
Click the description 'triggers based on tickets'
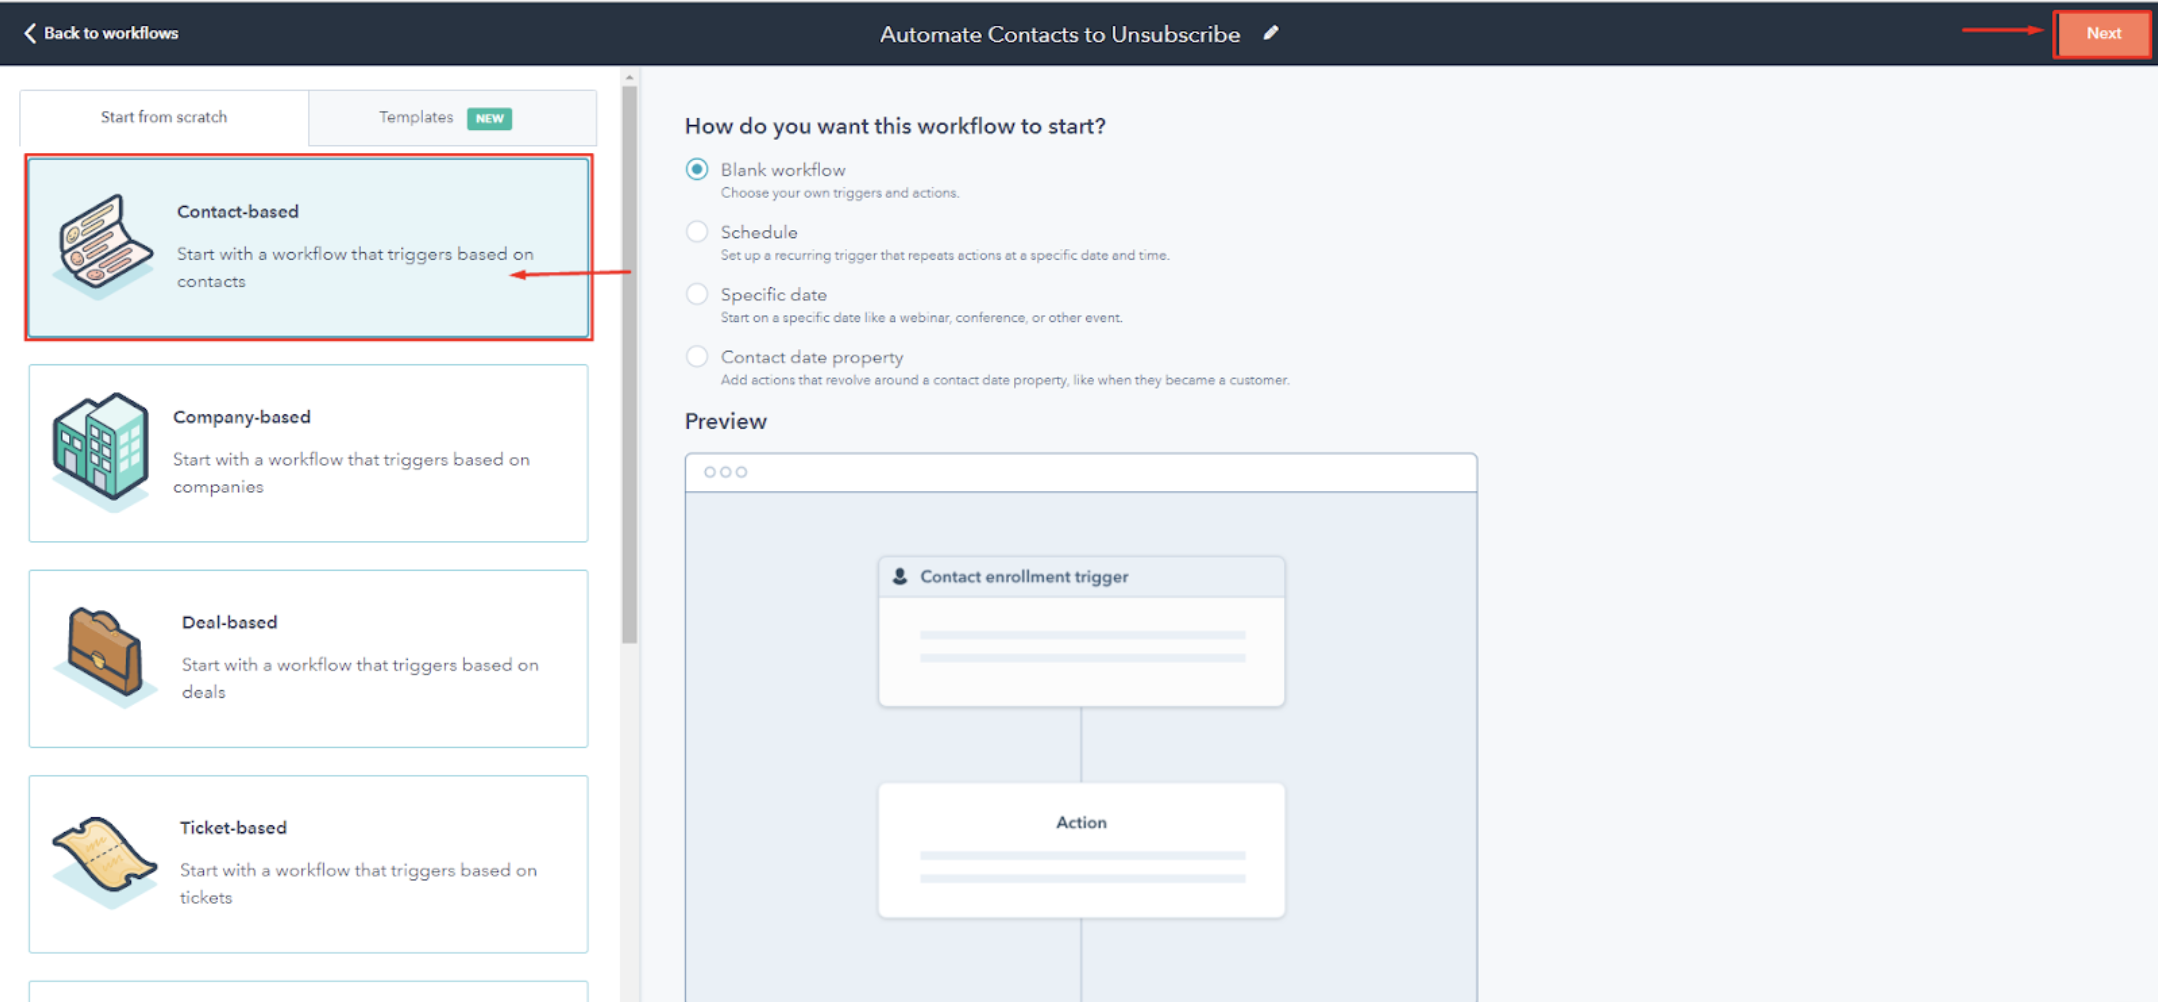coord(358,883)
